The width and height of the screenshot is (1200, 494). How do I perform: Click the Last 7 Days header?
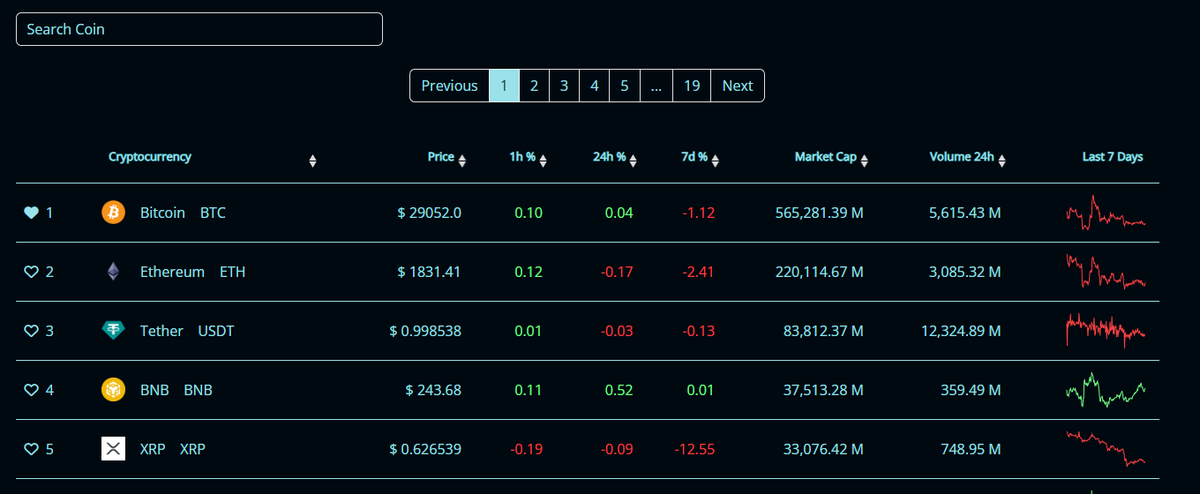1112,157
